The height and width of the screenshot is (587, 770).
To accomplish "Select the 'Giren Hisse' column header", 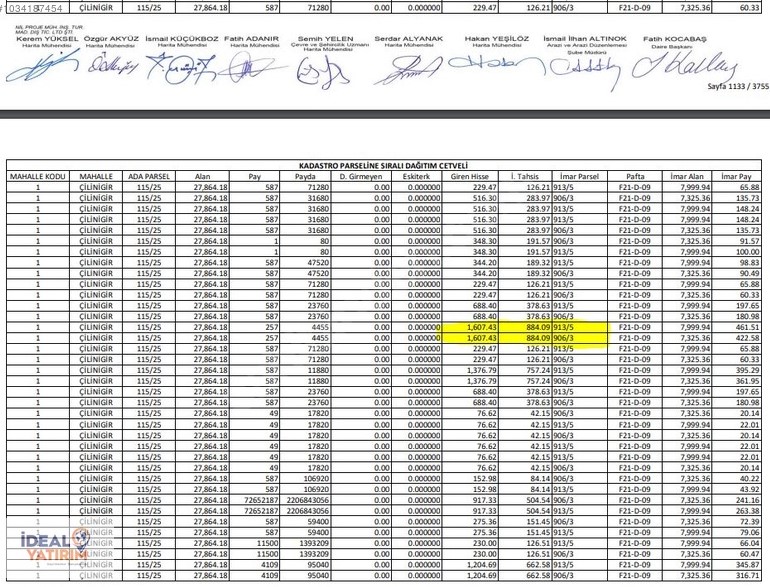I will tap(470, 176).
